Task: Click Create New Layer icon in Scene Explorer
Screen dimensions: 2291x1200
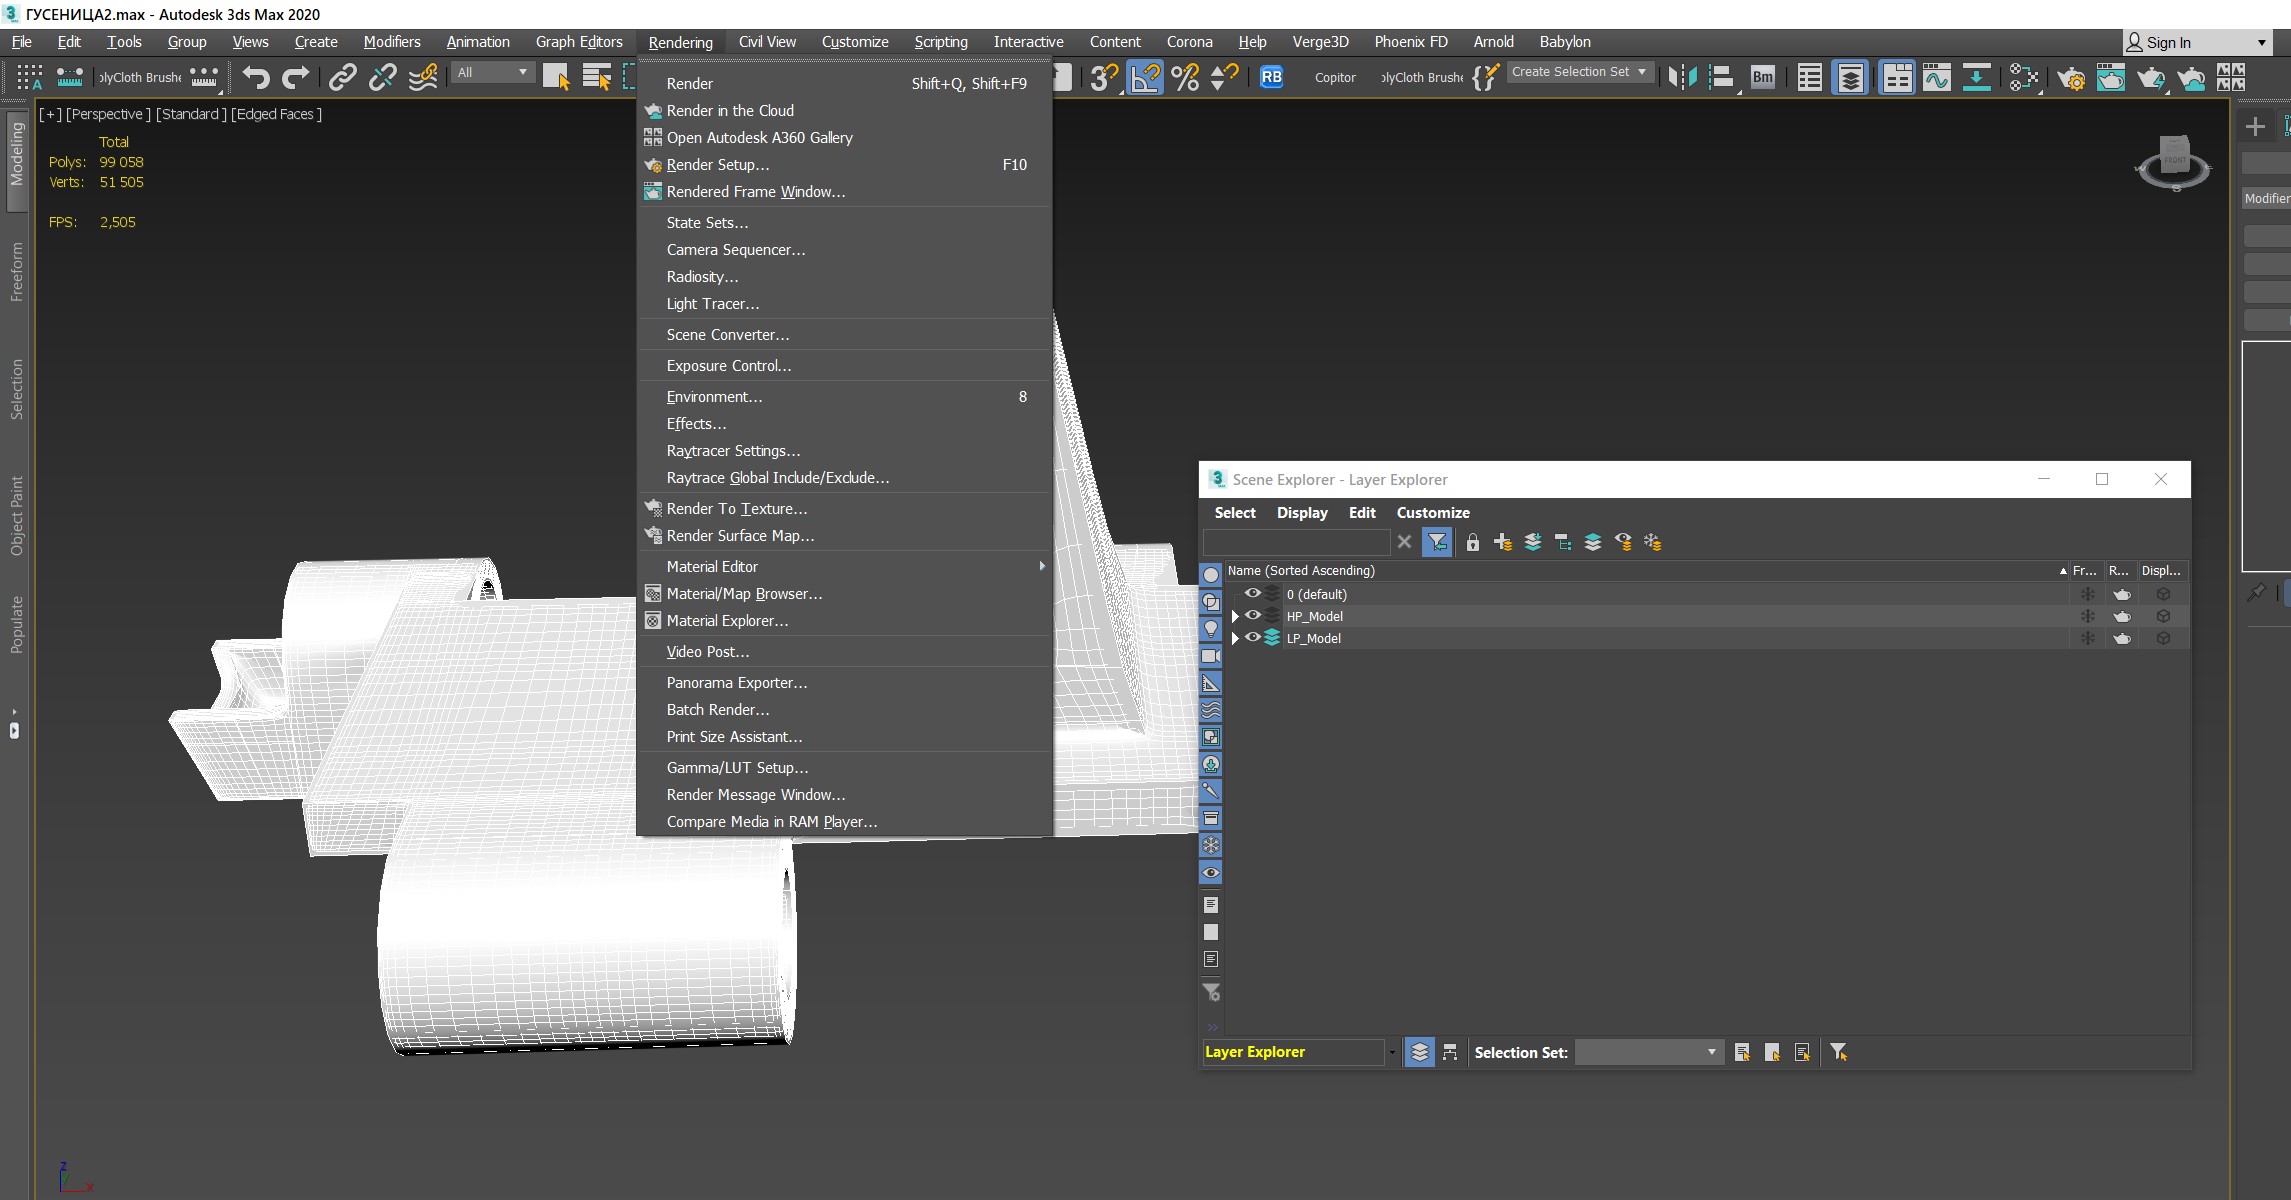Action: [x=1502, y=542]
